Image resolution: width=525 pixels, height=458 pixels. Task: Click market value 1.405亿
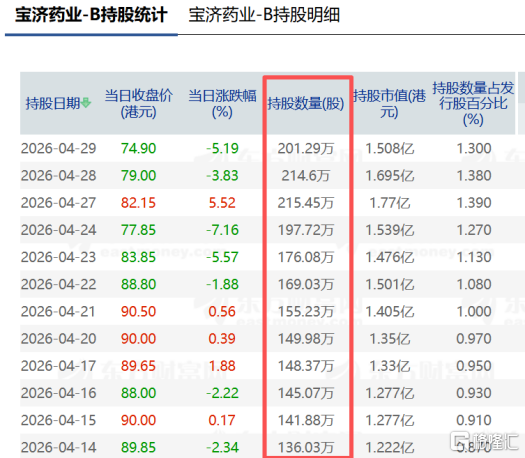click(x=390, y=311)
